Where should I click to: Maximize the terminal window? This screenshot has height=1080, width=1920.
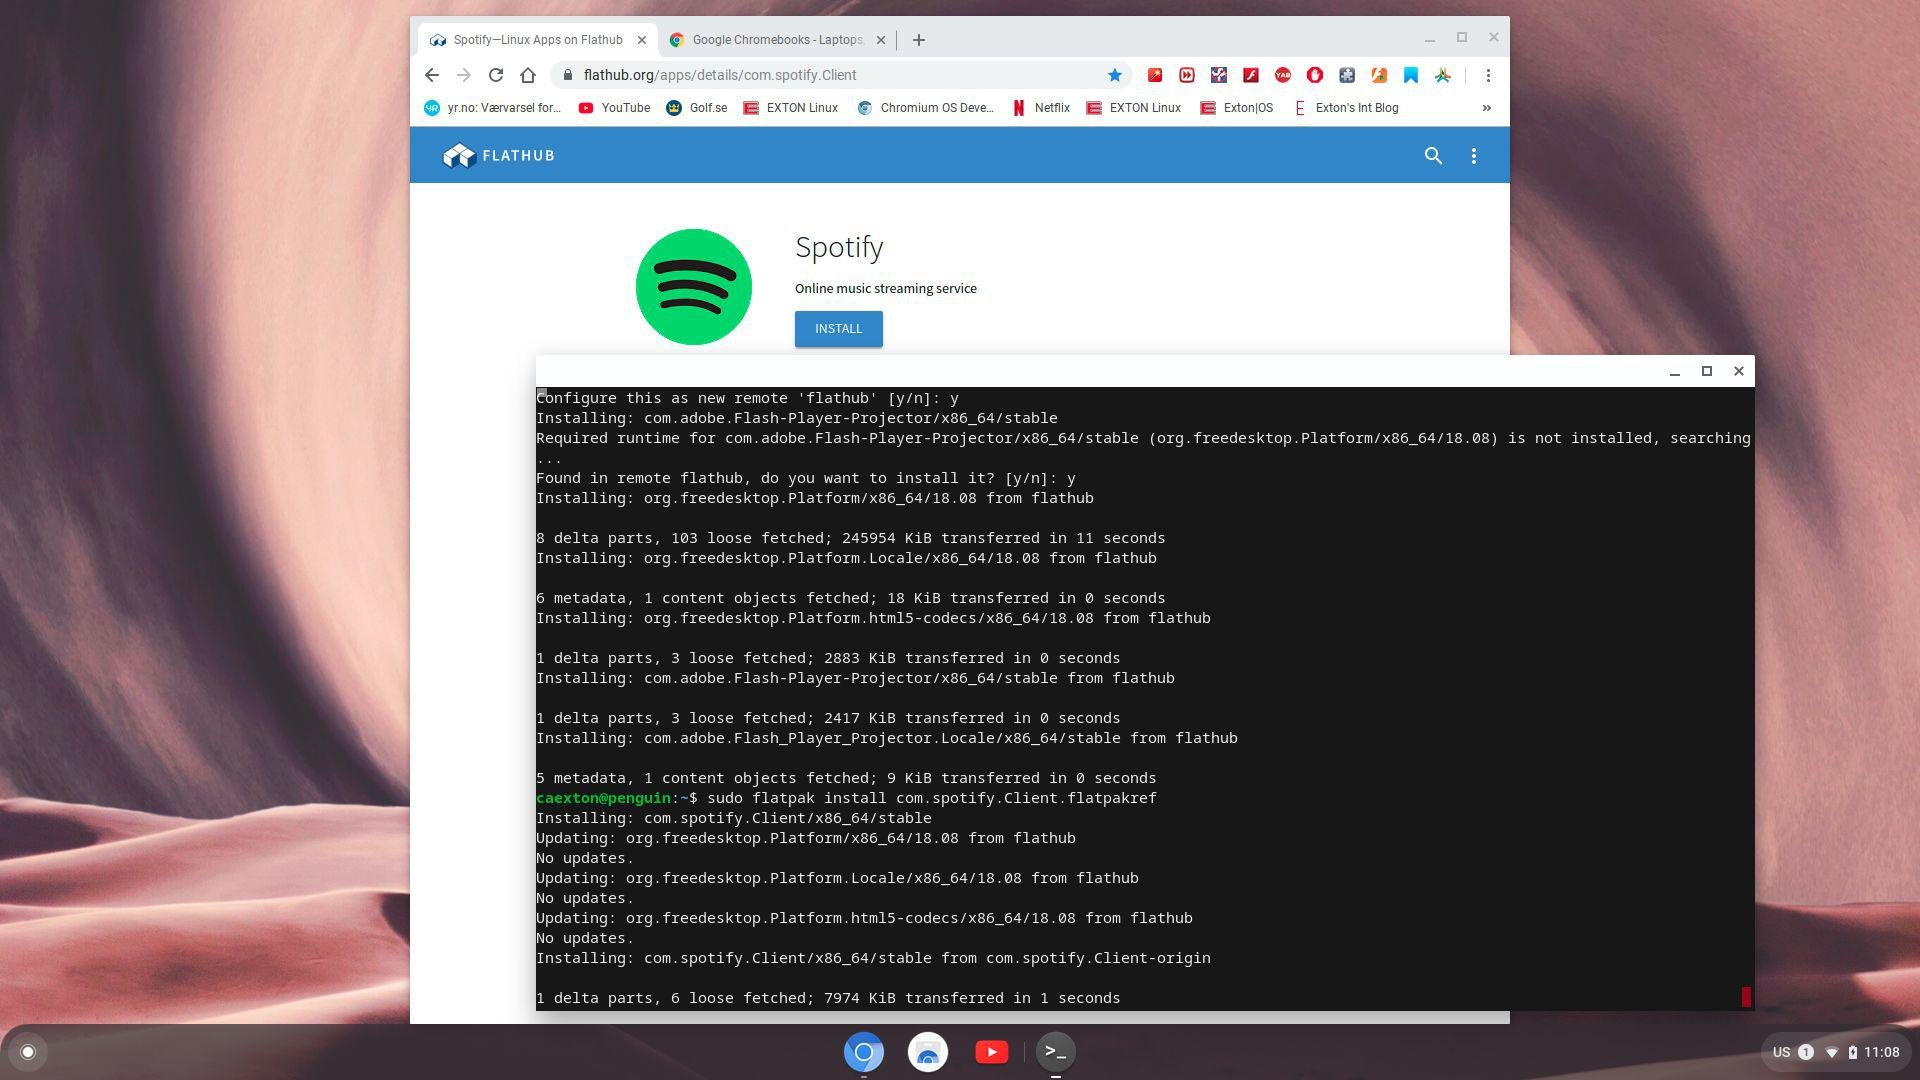point(1707,371)
